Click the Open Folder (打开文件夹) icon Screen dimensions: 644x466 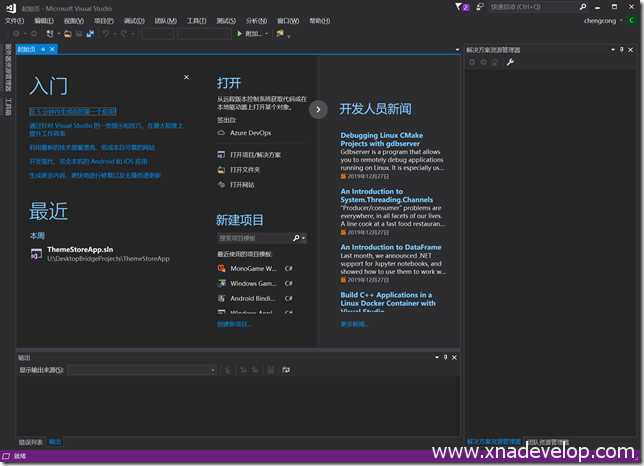pyautogui.click(x=222, y=170)
